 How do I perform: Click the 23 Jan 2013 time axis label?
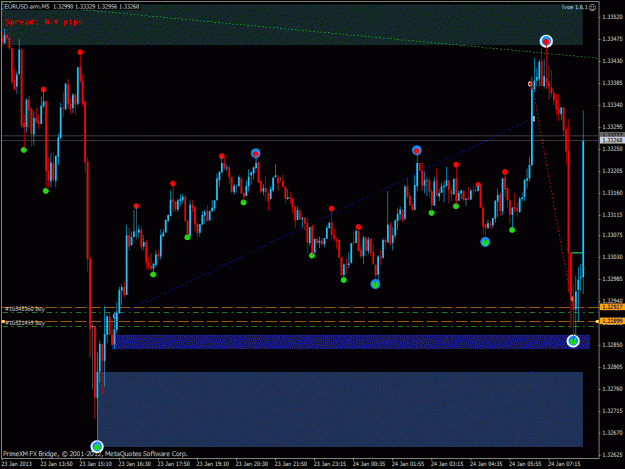(x=17, y=464)
